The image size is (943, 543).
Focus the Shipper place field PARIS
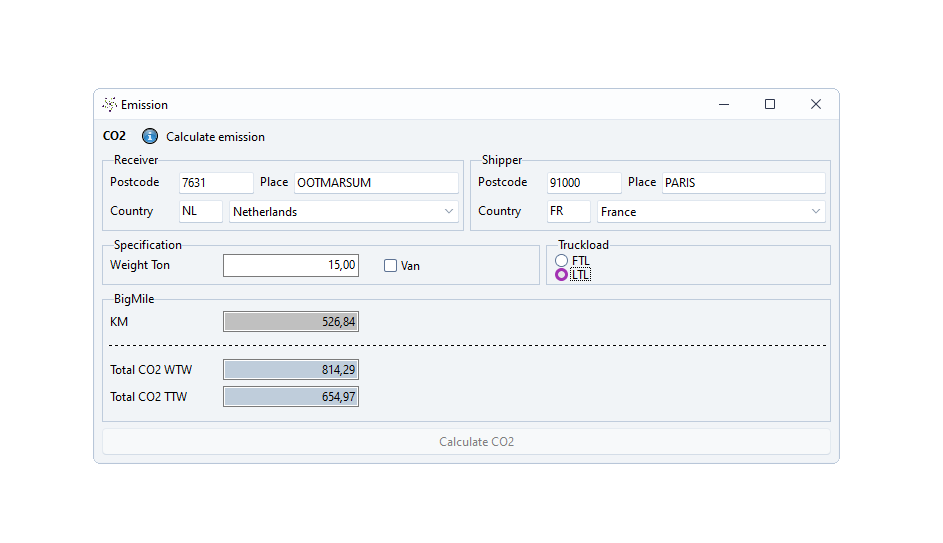tap(744, 183)
